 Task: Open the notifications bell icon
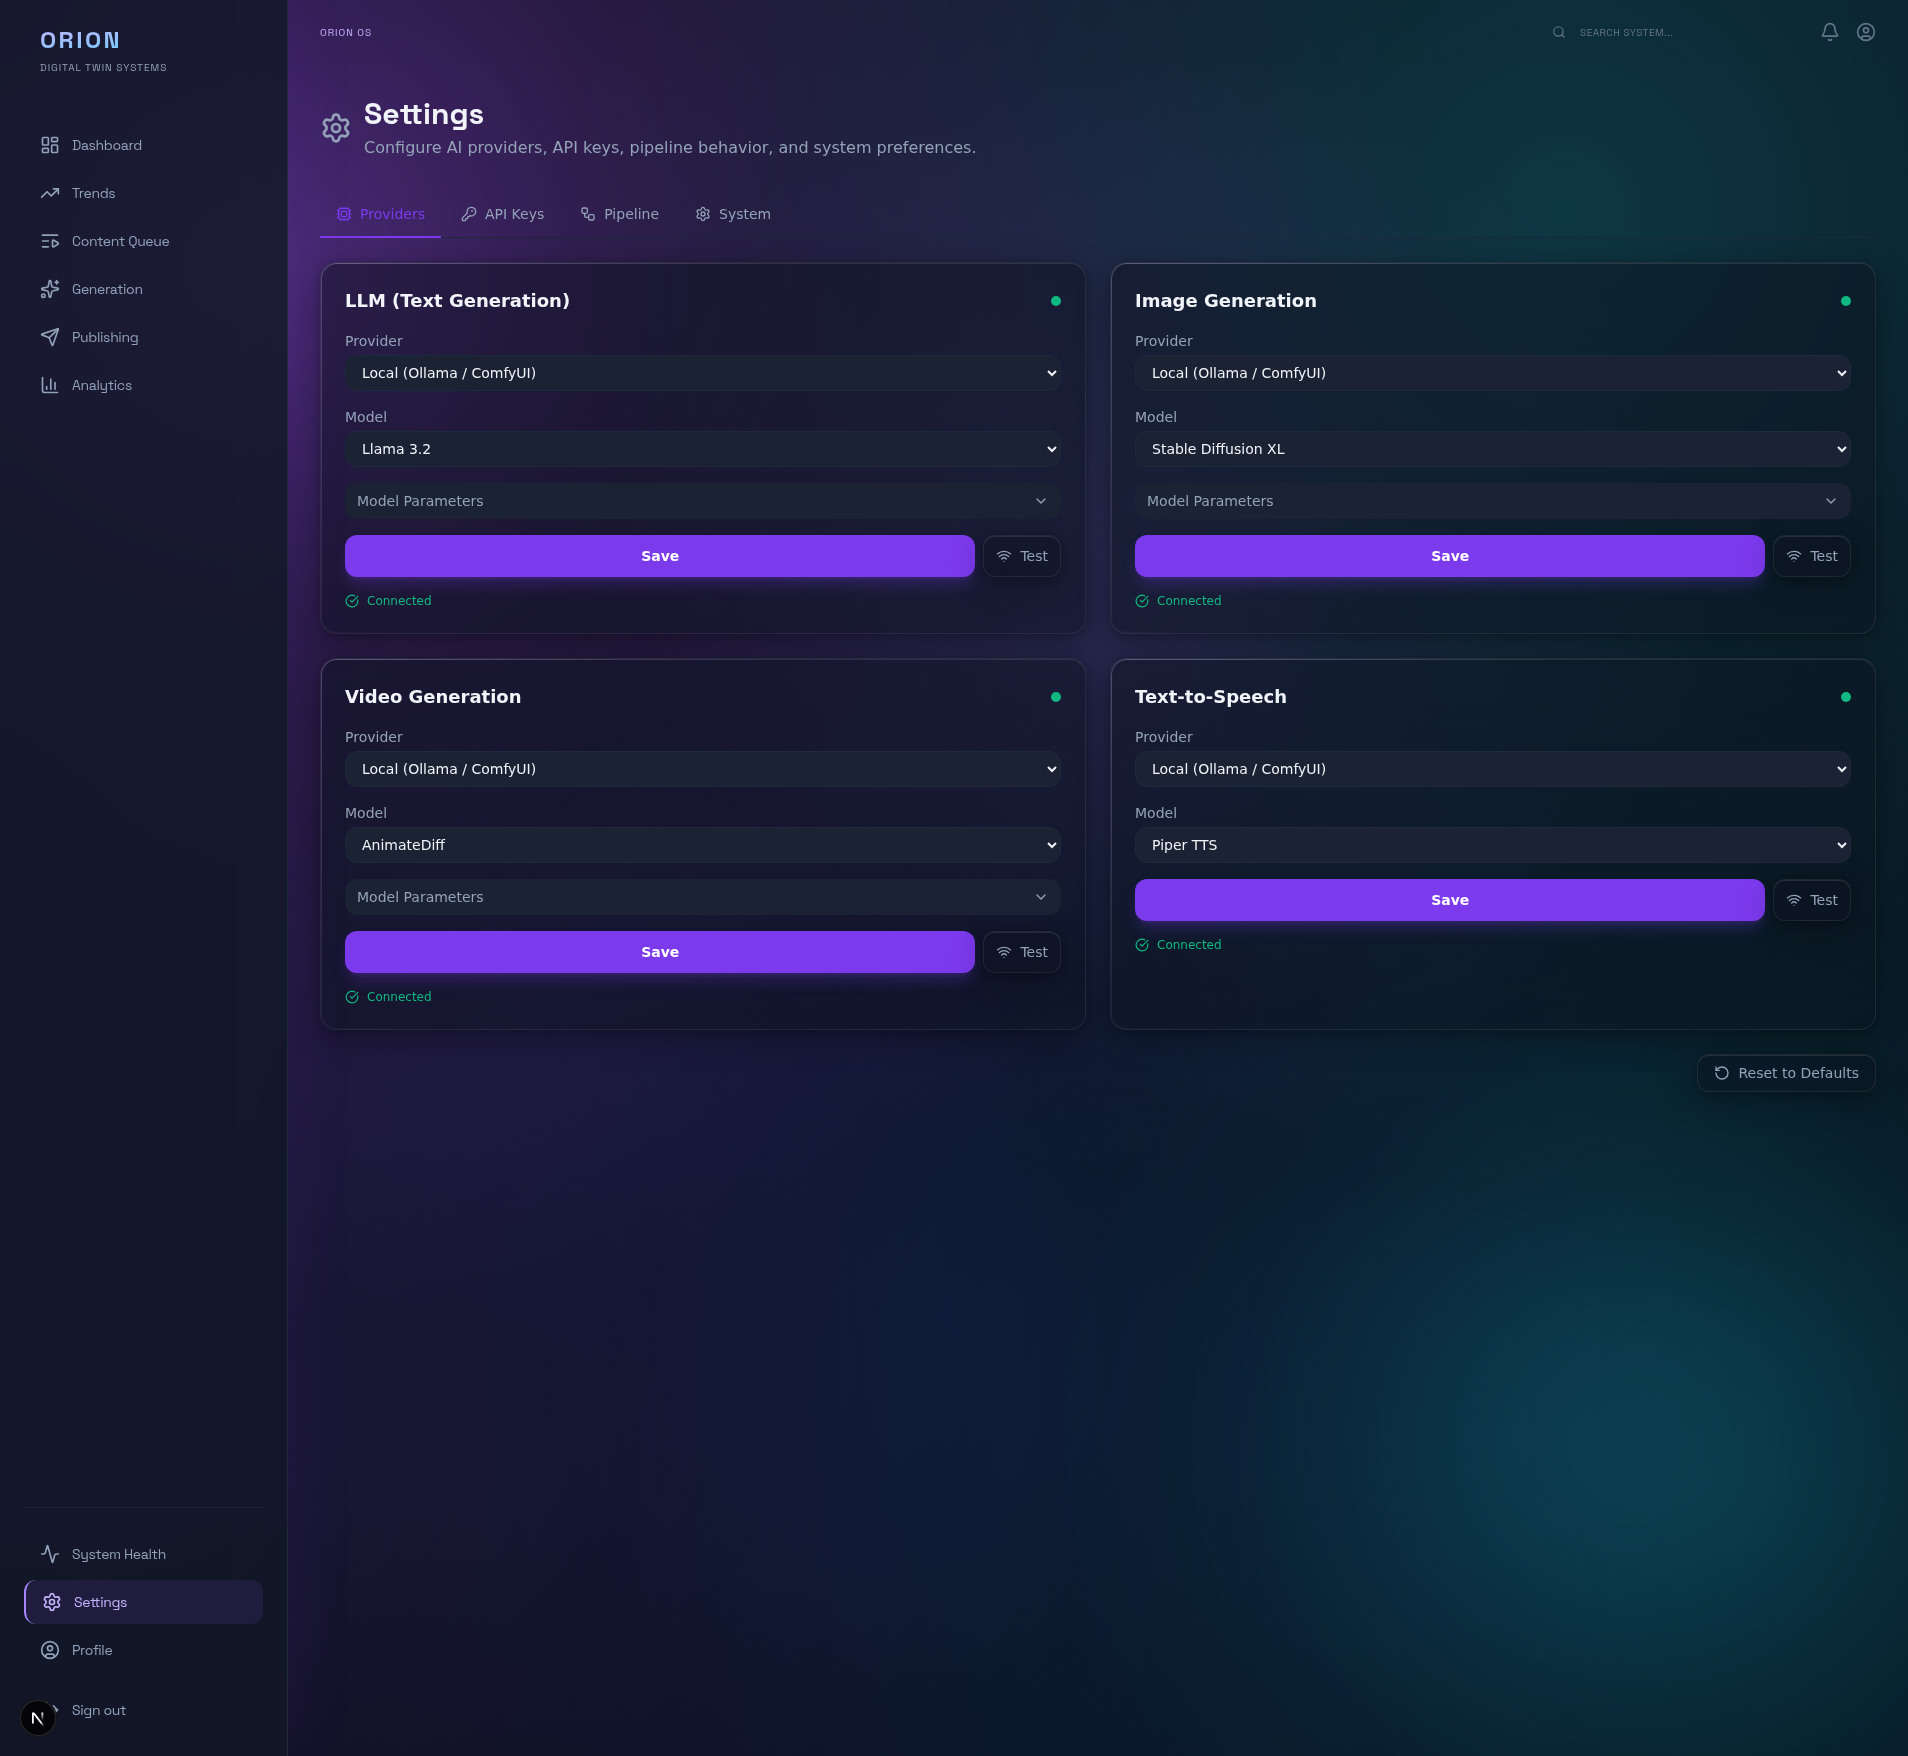1828,32
